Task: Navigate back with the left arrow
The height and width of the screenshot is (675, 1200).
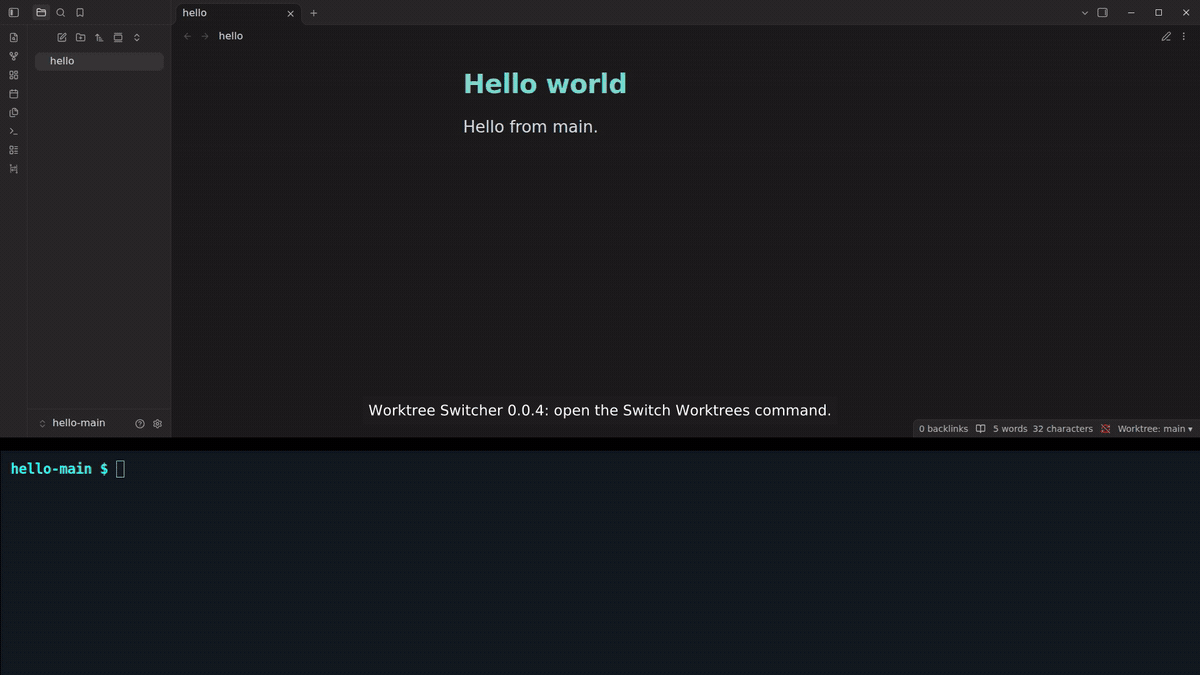Action: point(187,36)
